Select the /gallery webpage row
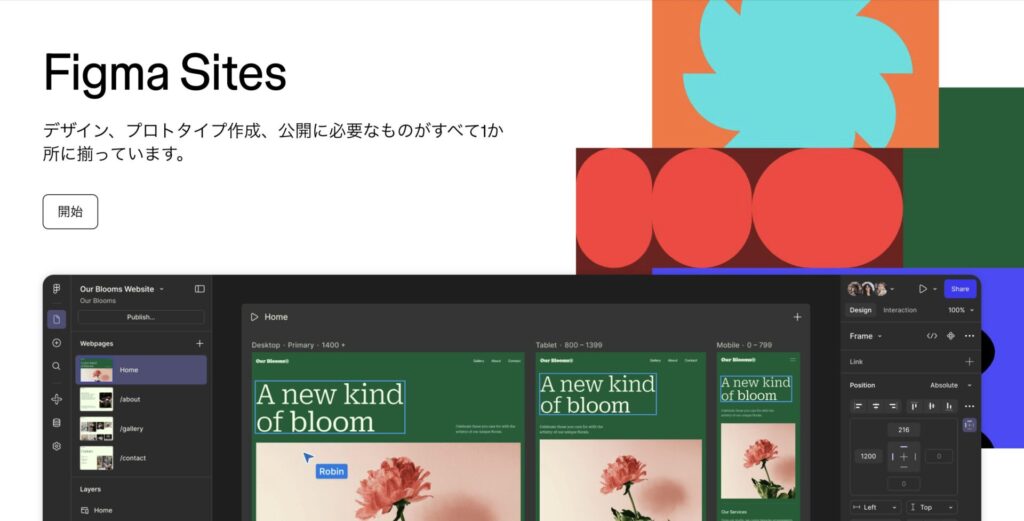 click(141, 428)
